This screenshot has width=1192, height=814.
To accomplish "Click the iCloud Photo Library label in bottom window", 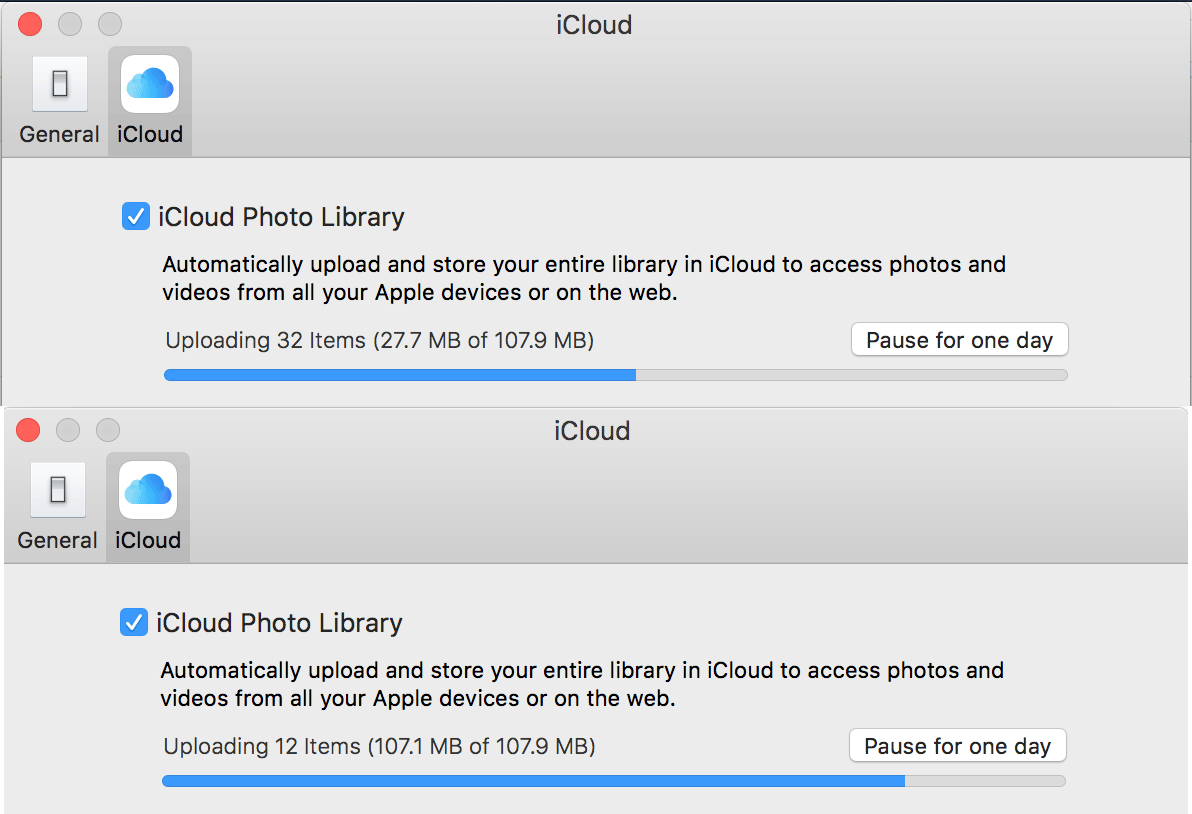I will (x=279, y=623).
